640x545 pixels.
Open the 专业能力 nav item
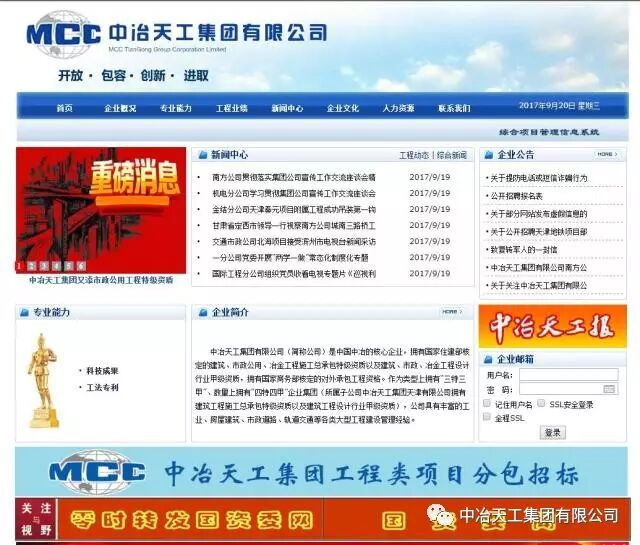click(x=176, y=108)
